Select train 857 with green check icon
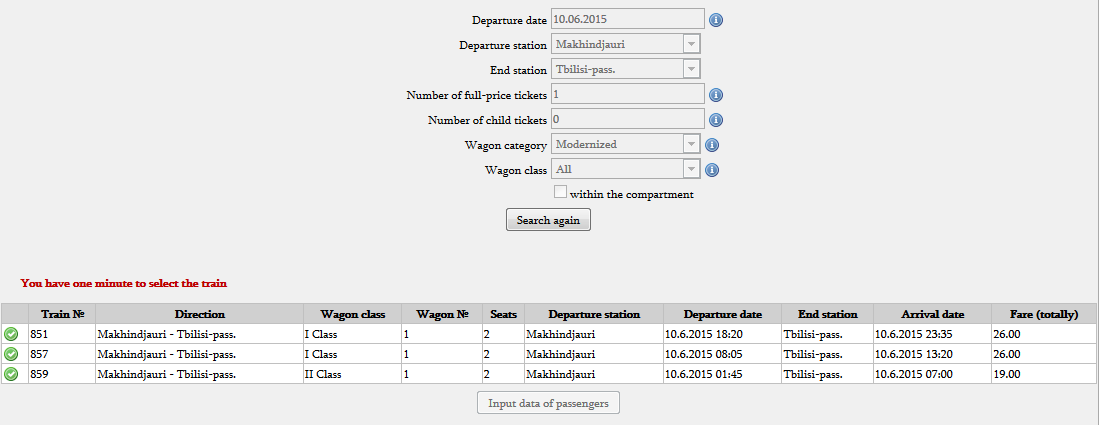1099x425 pixels. click(11, 354)
